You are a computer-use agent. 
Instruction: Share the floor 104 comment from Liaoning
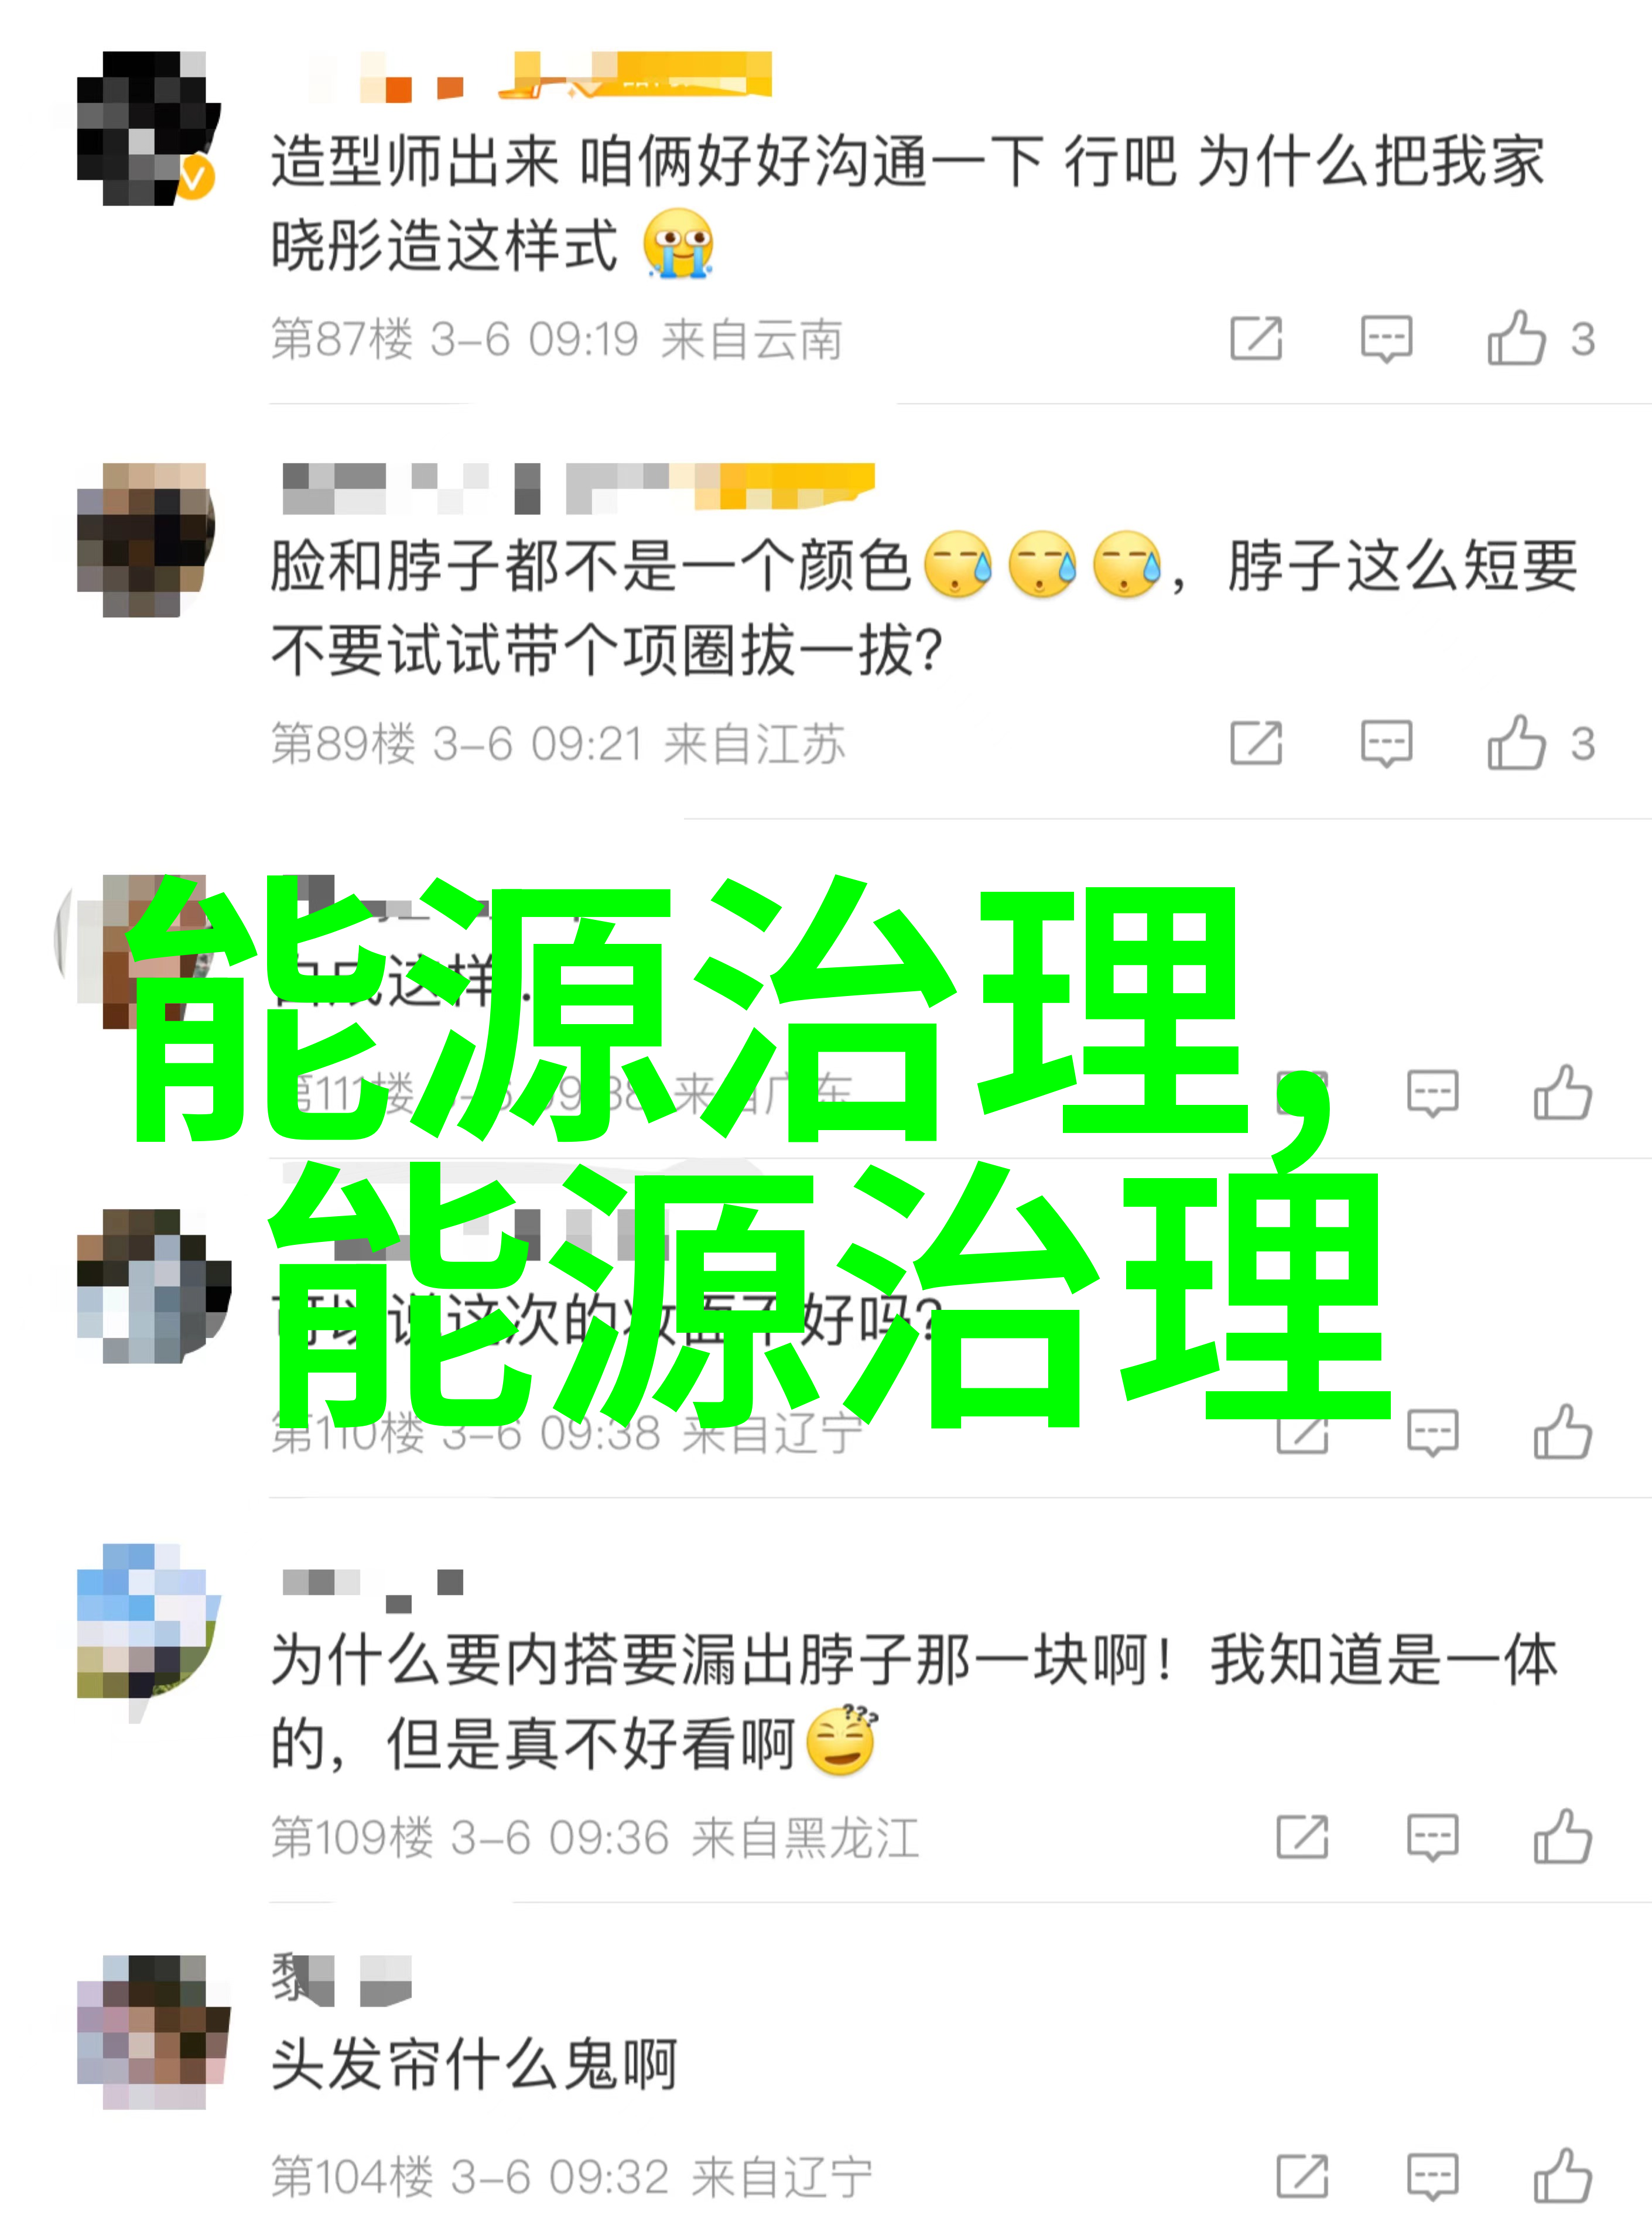[1302, 2176]
